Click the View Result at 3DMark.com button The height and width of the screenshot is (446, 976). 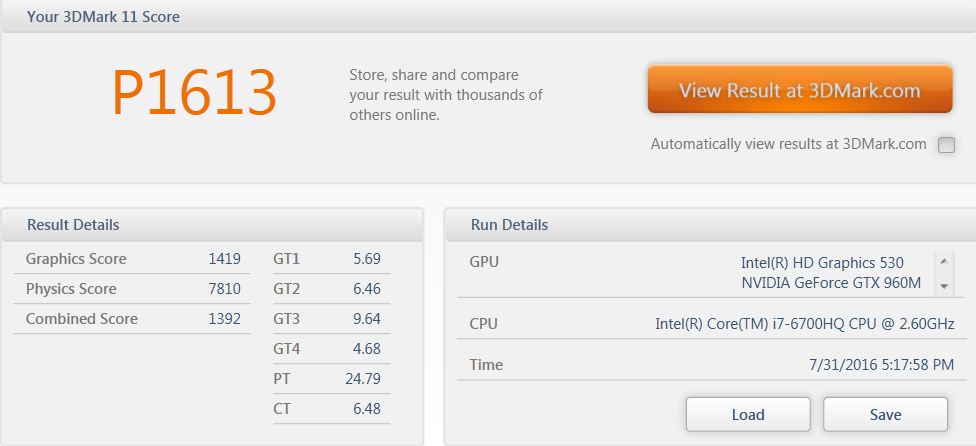pyautogui.click(x=800, y=90)
